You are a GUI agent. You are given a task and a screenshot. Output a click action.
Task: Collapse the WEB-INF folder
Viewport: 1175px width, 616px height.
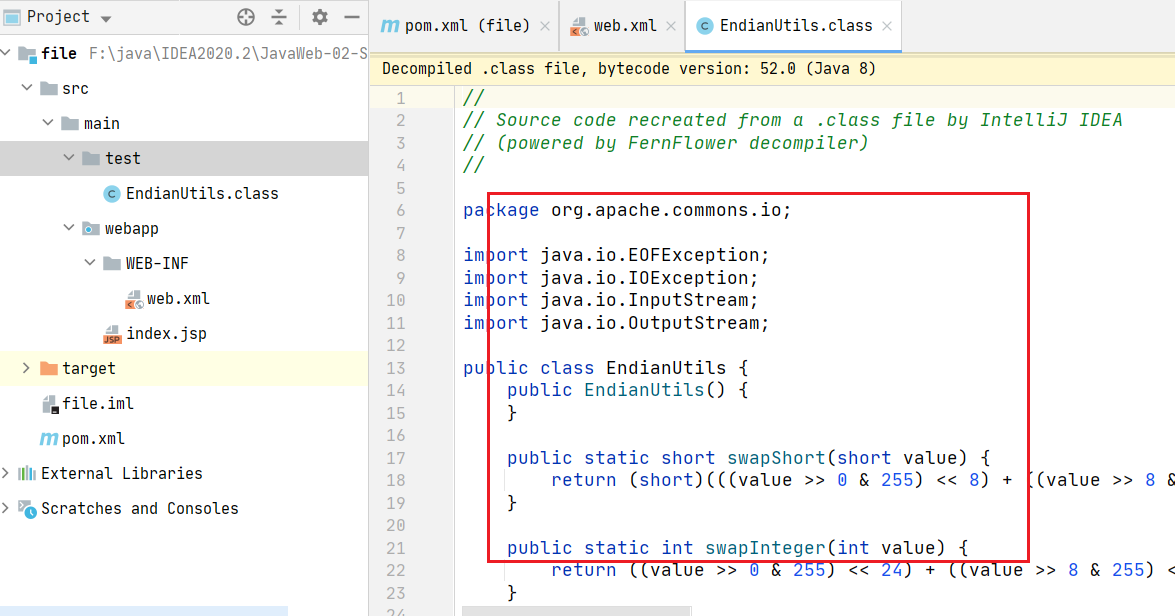[90, 263]
